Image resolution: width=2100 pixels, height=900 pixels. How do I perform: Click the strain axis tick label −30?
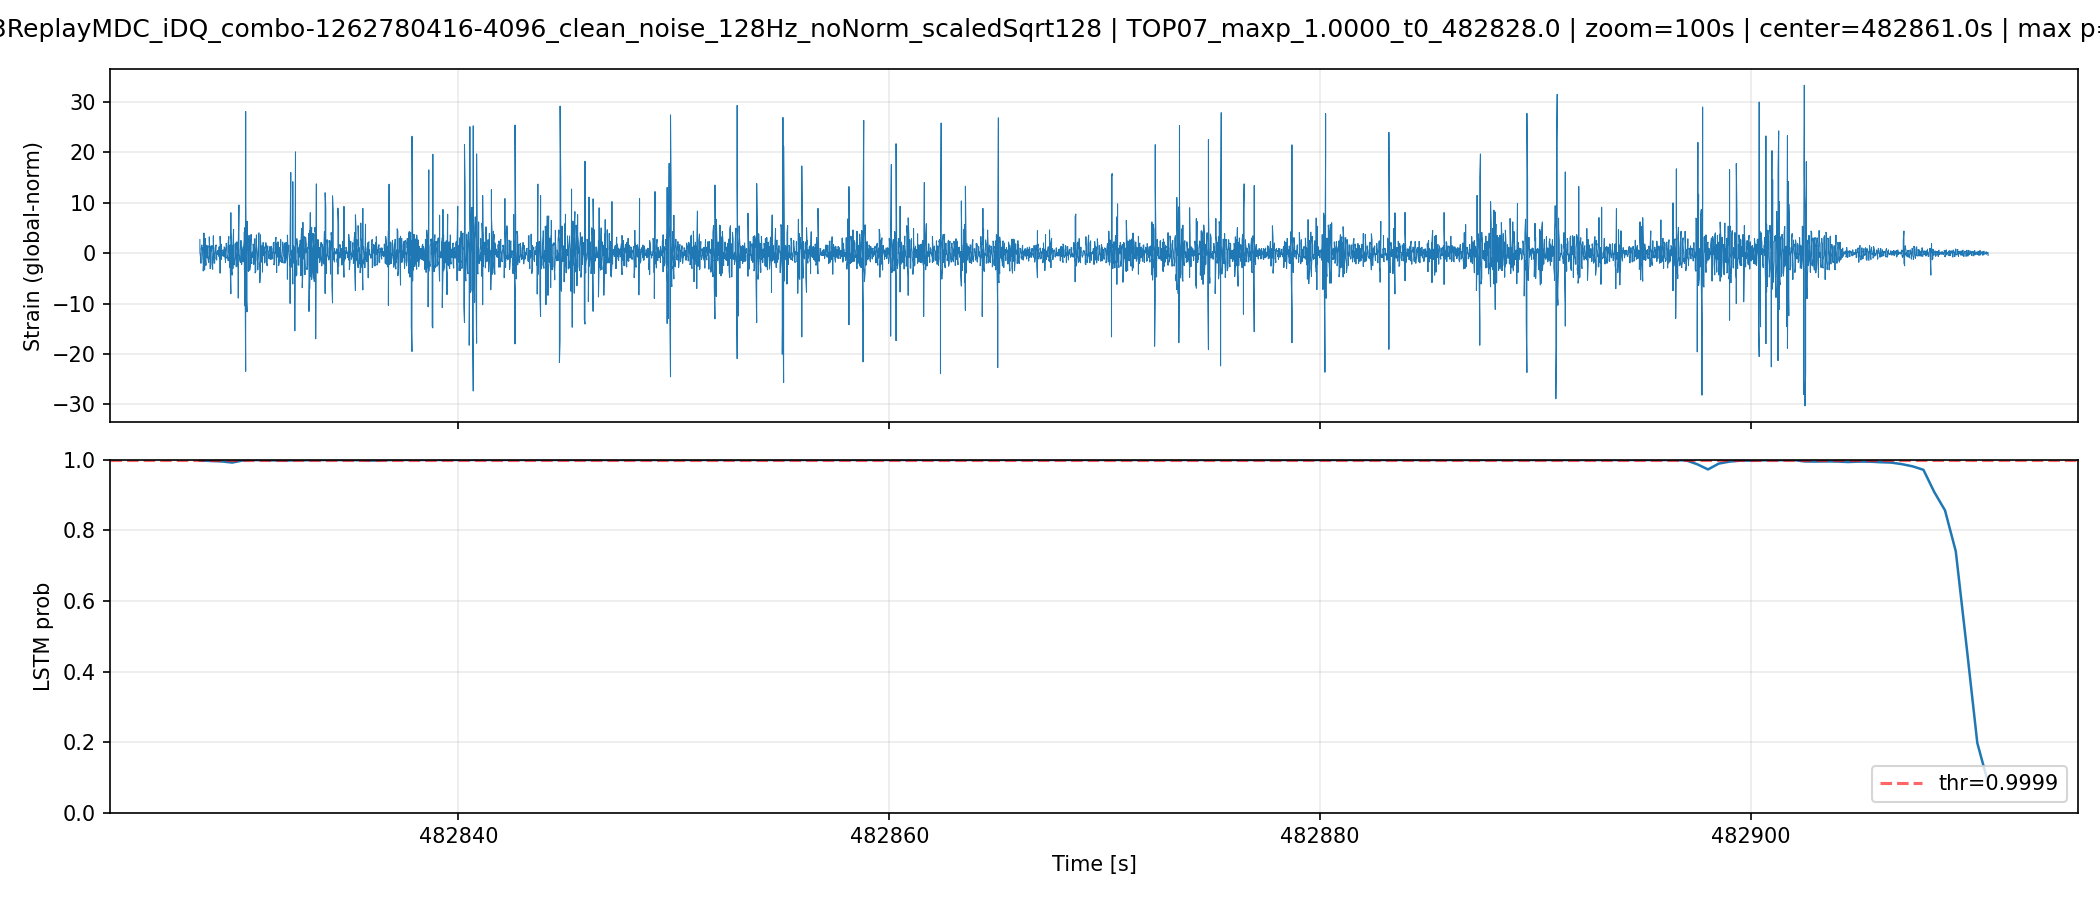click(76, 405)
